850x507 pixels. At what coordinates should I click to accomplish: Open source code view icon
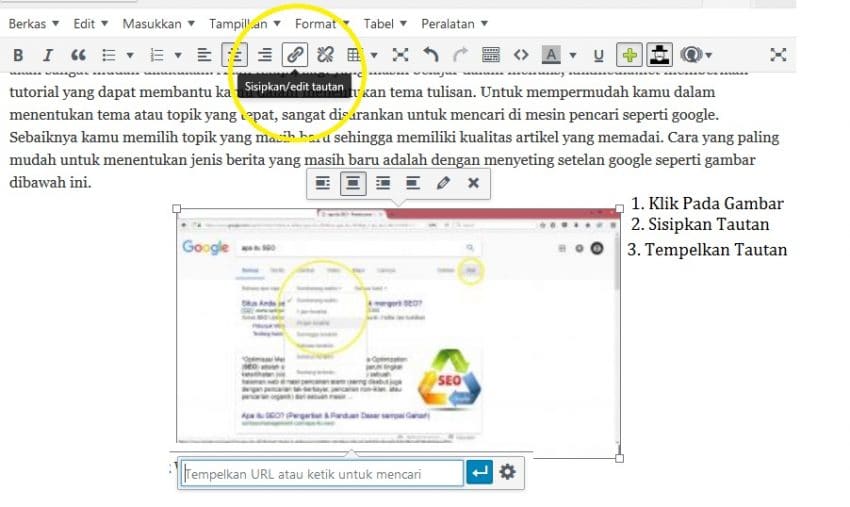tap(521, 55)
